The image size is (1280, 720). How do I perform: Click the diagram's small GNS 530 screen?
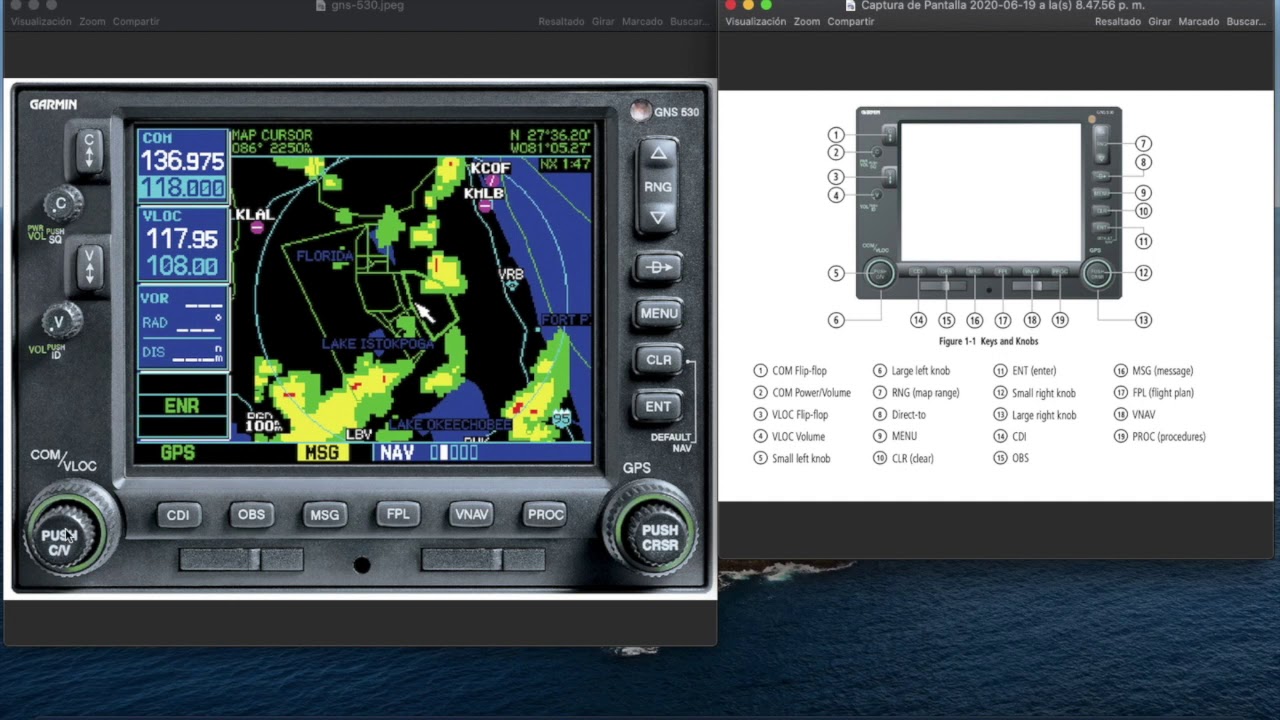pos(991,192)
